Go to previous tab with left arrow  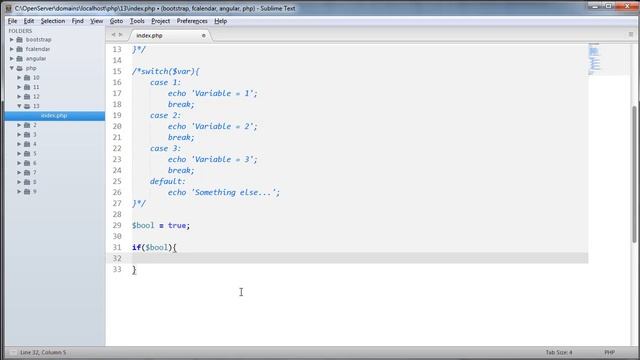[x=113, y=35]
